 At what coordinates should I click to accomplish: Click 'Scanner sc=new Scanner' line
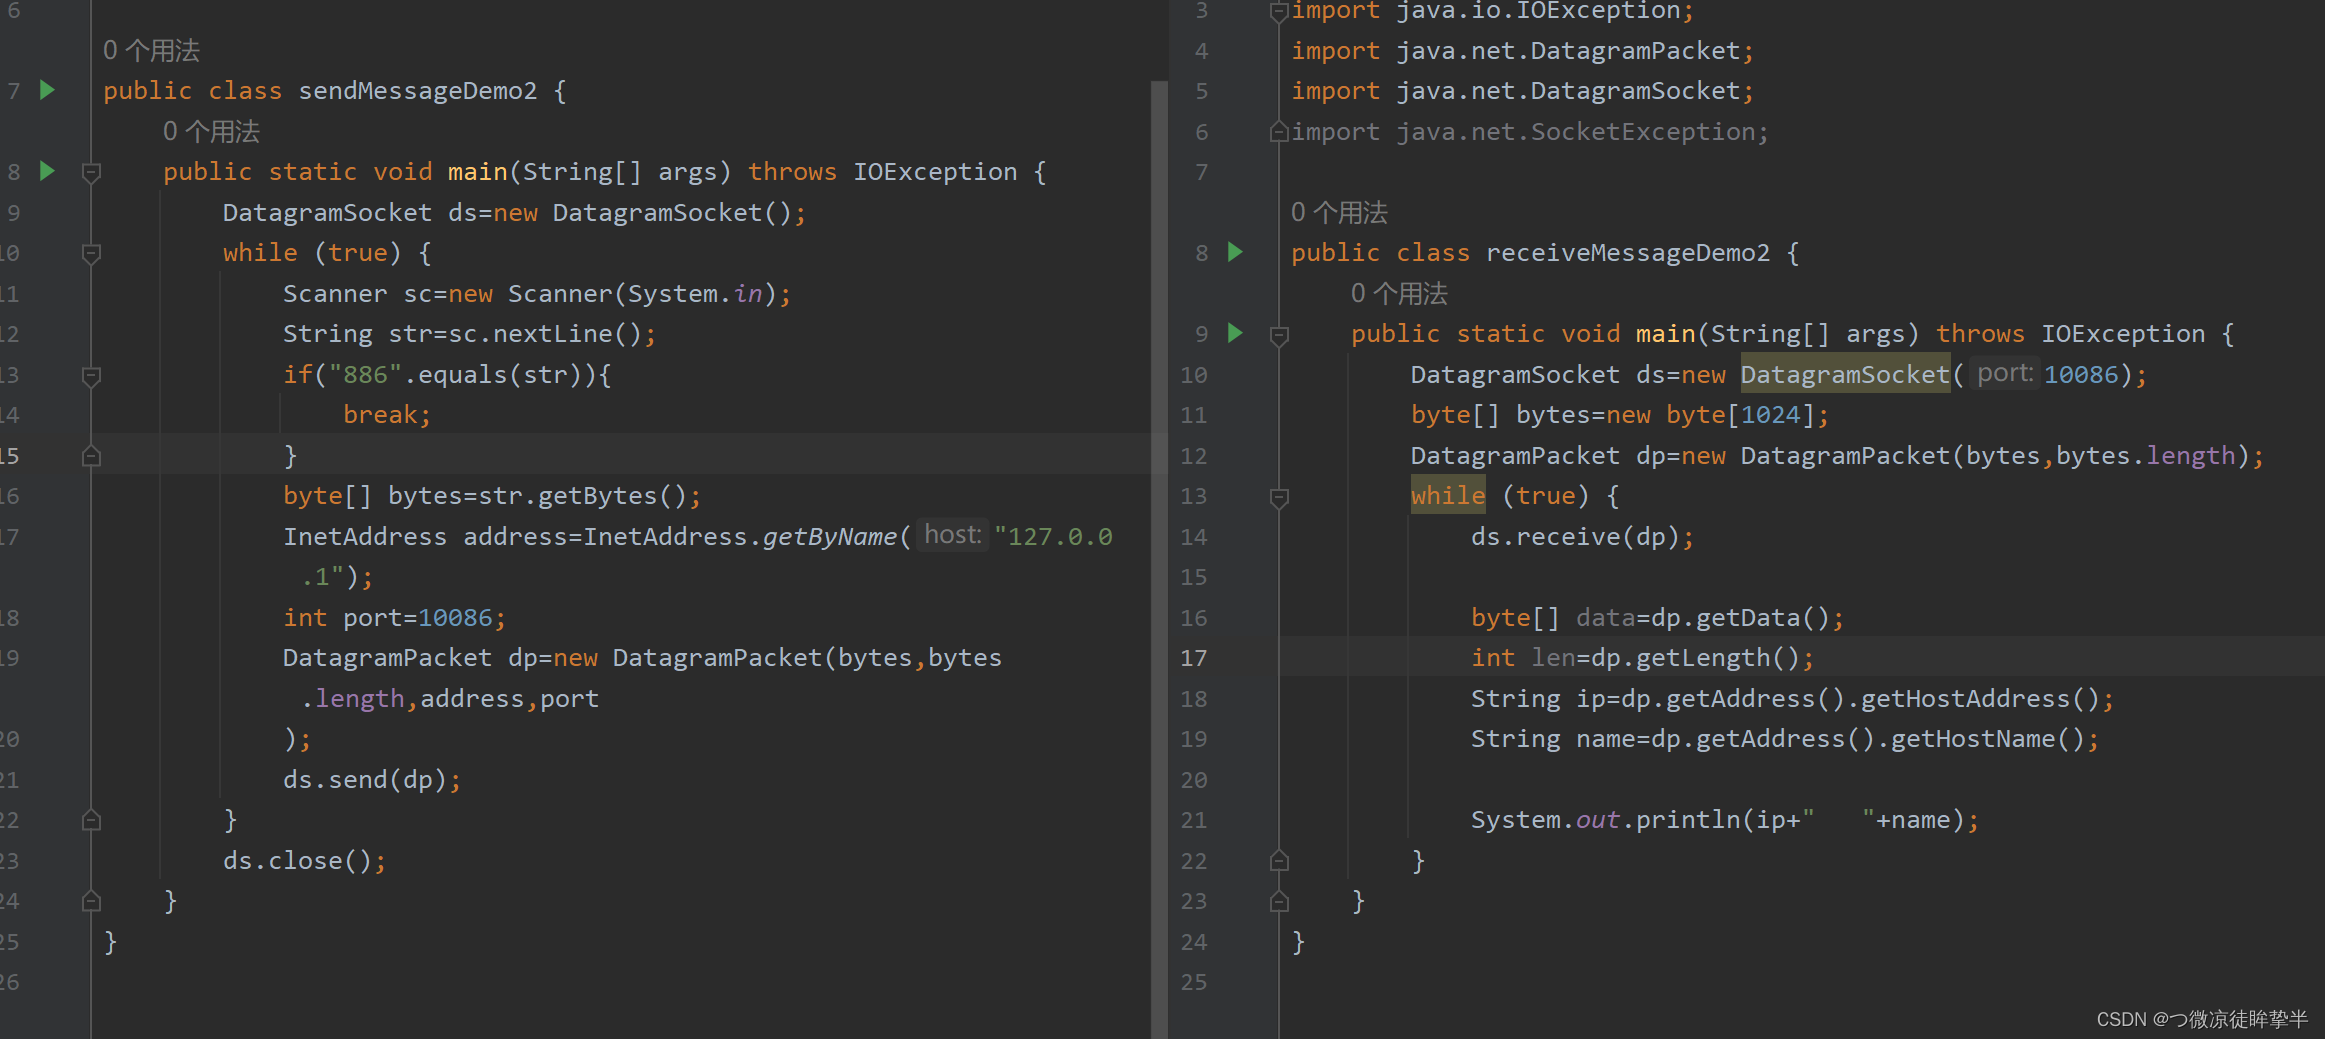pyautogui.click(x=537, y=294)
